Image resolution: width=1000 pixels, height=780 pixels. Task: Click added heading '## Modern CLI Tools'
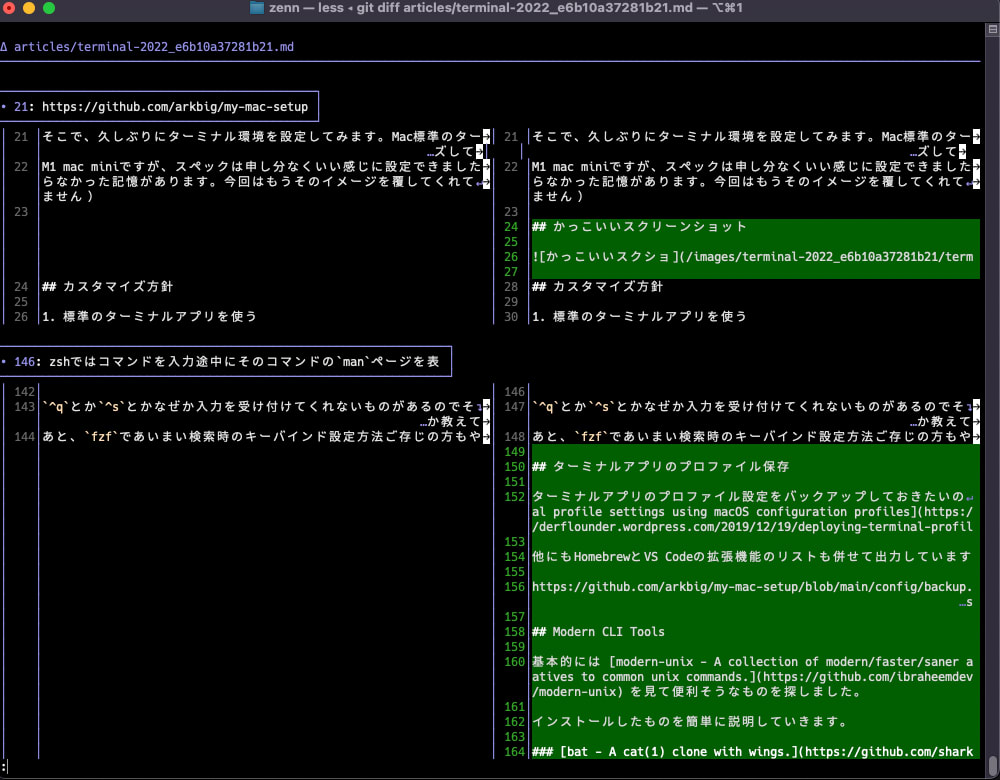click(x=598, y=631)
